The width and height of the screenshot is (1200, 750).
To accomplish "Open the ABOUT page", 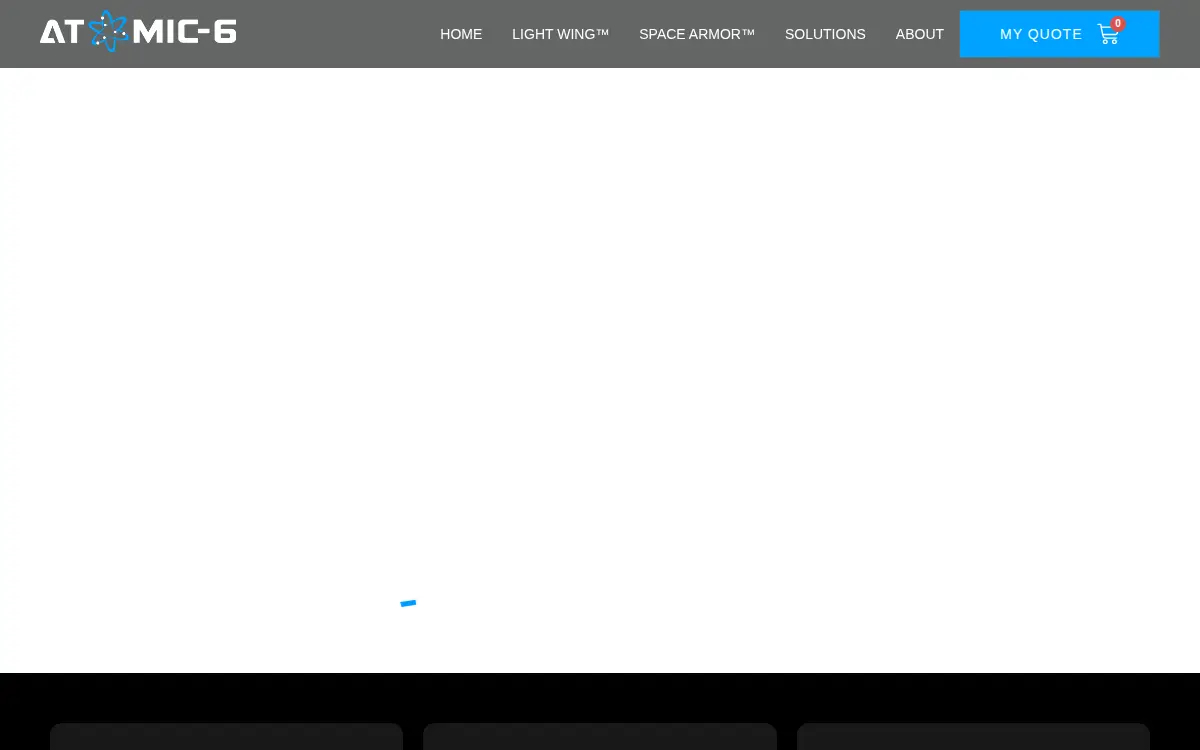I will [x=920, y=34].
